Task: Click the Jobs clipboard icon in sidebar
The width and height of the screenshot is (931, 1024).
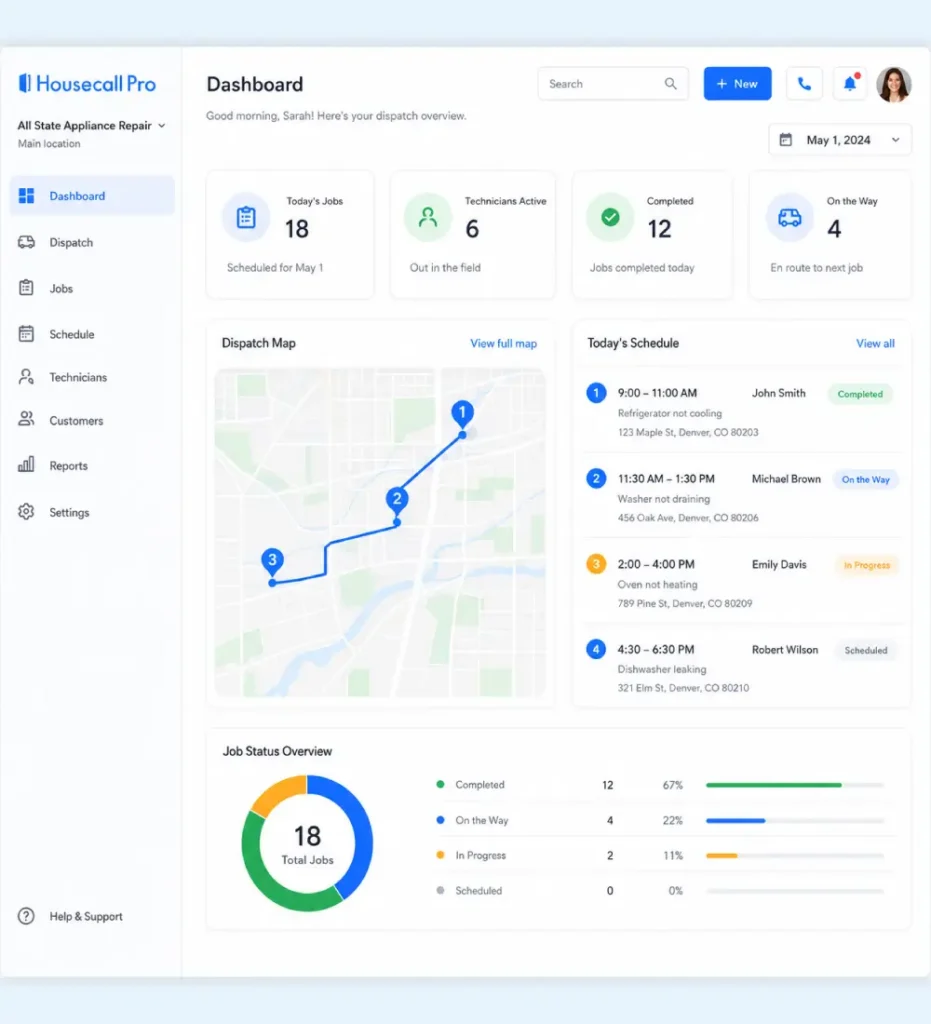Action: (x=26, y=288)
